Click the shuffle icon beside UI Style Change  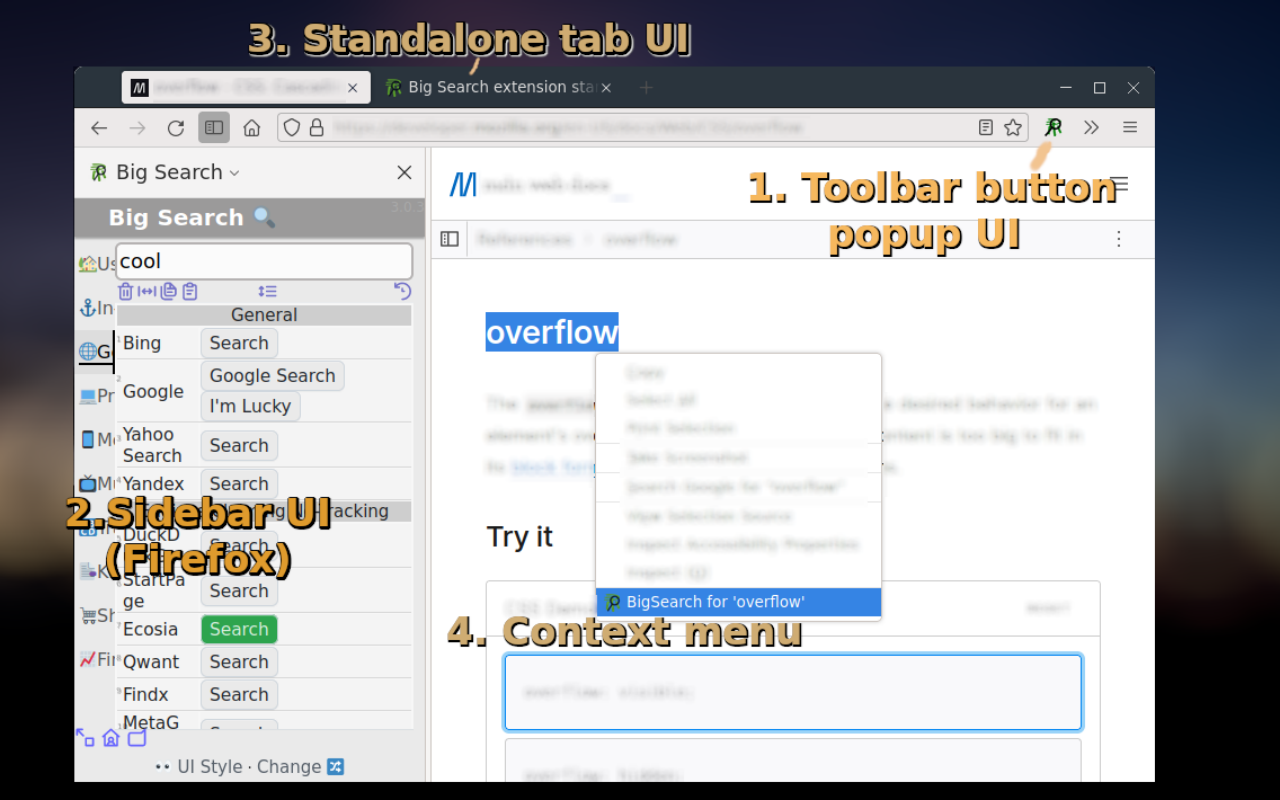[336, 767]
